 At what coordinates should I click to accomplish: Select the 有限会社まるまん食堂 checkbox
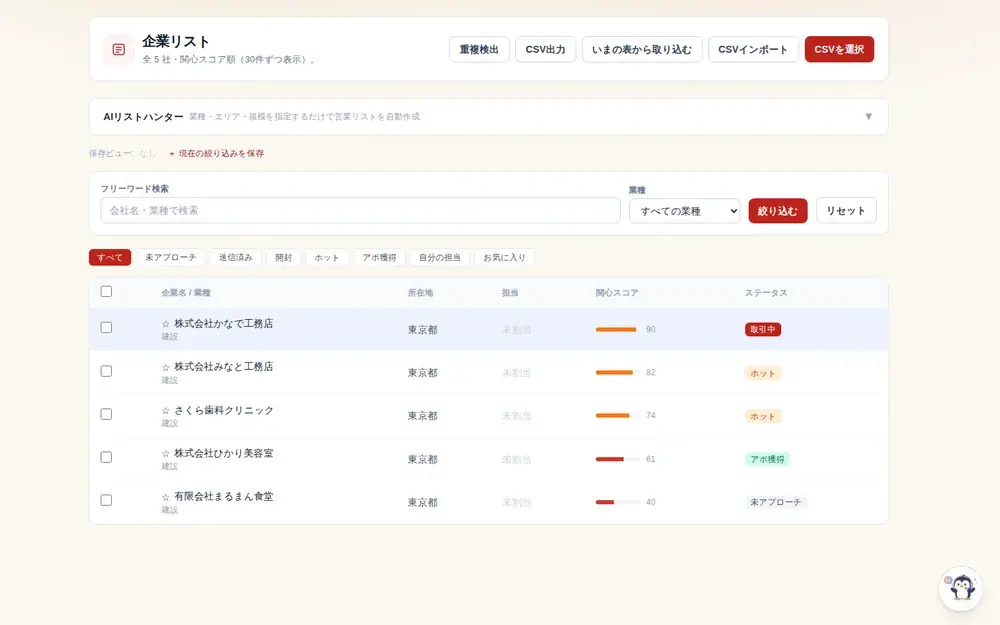[107, 500]
